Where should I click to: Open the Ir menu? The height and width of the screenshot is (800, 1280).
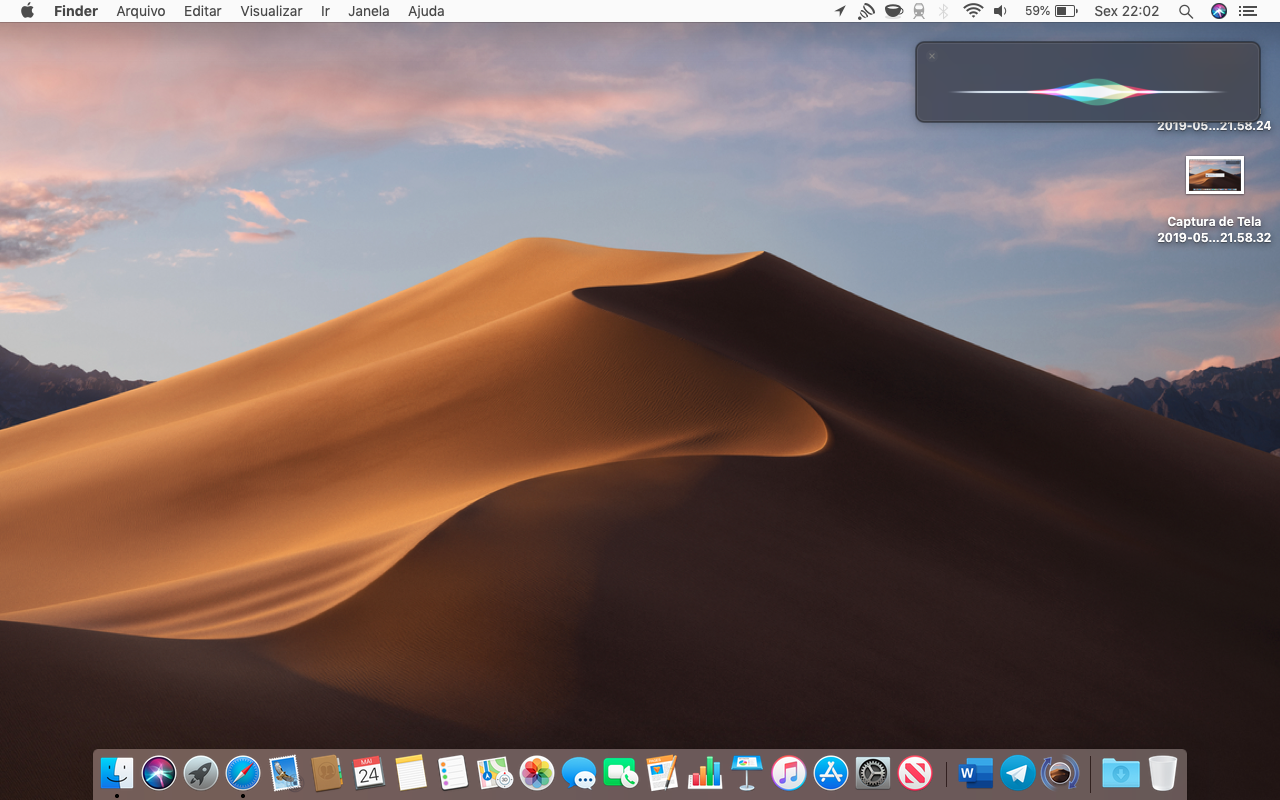[325, 11]
